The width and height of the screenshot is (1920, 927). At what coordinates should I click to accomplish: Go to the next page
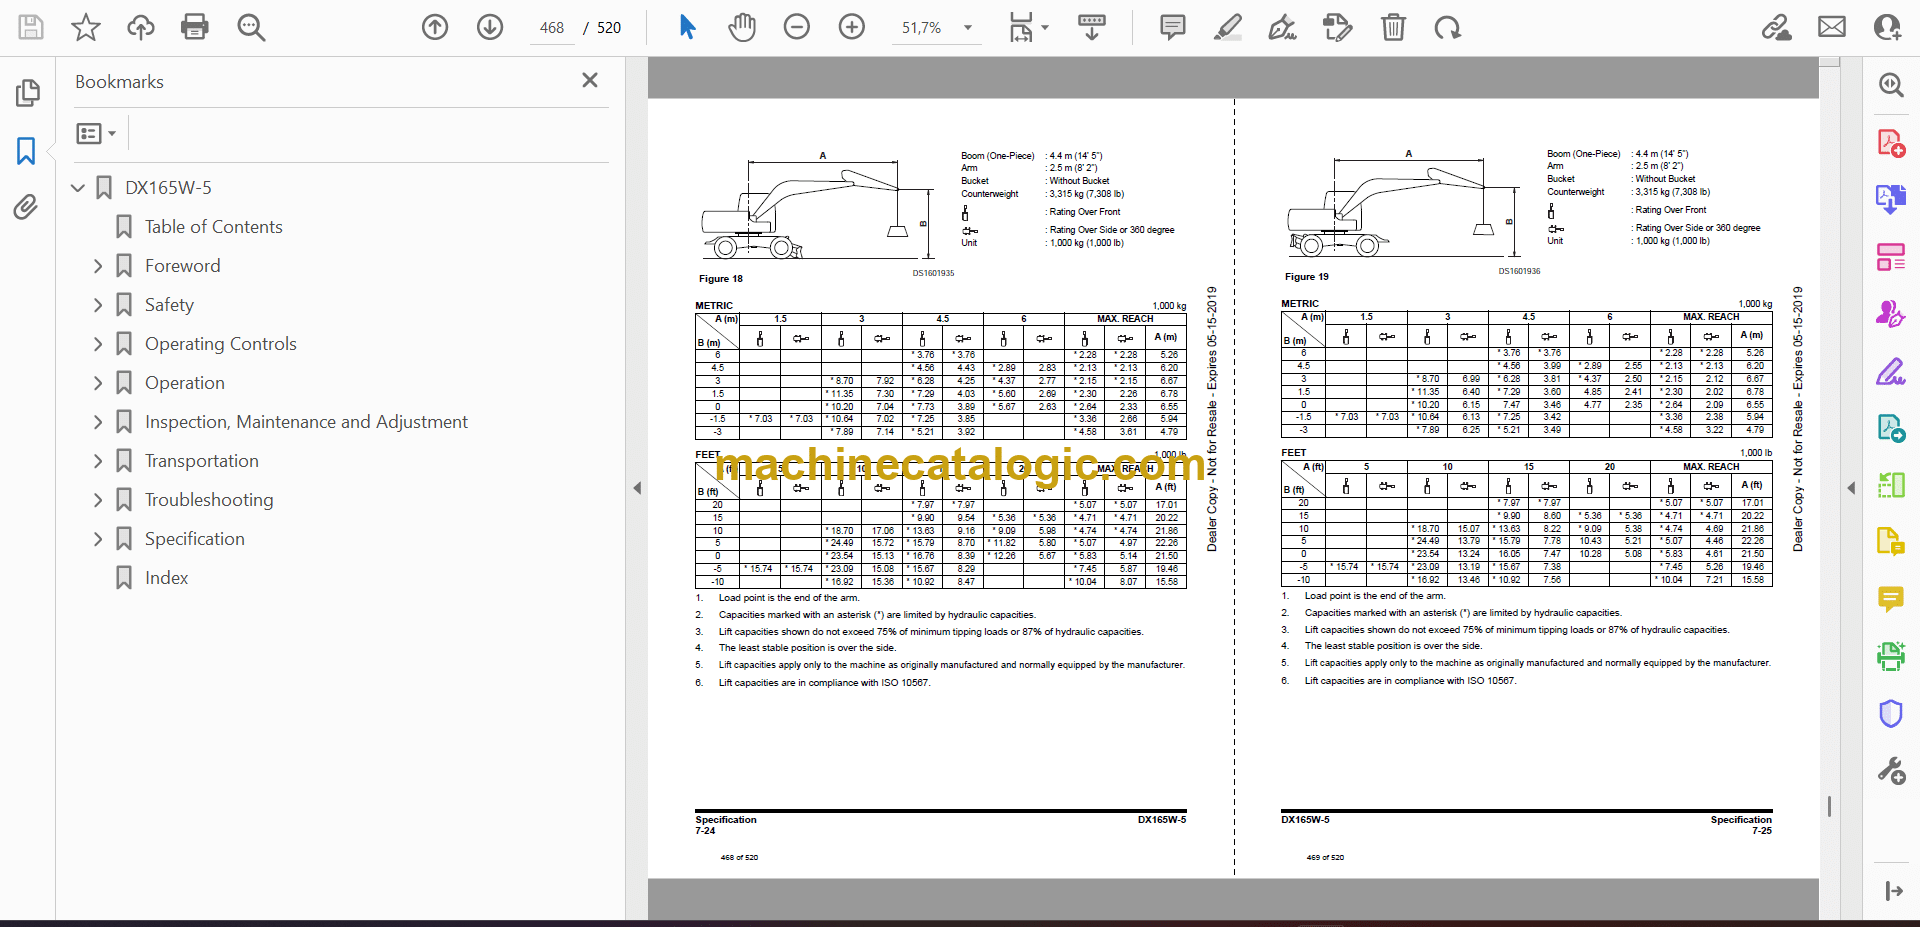[x=490, y=27]
